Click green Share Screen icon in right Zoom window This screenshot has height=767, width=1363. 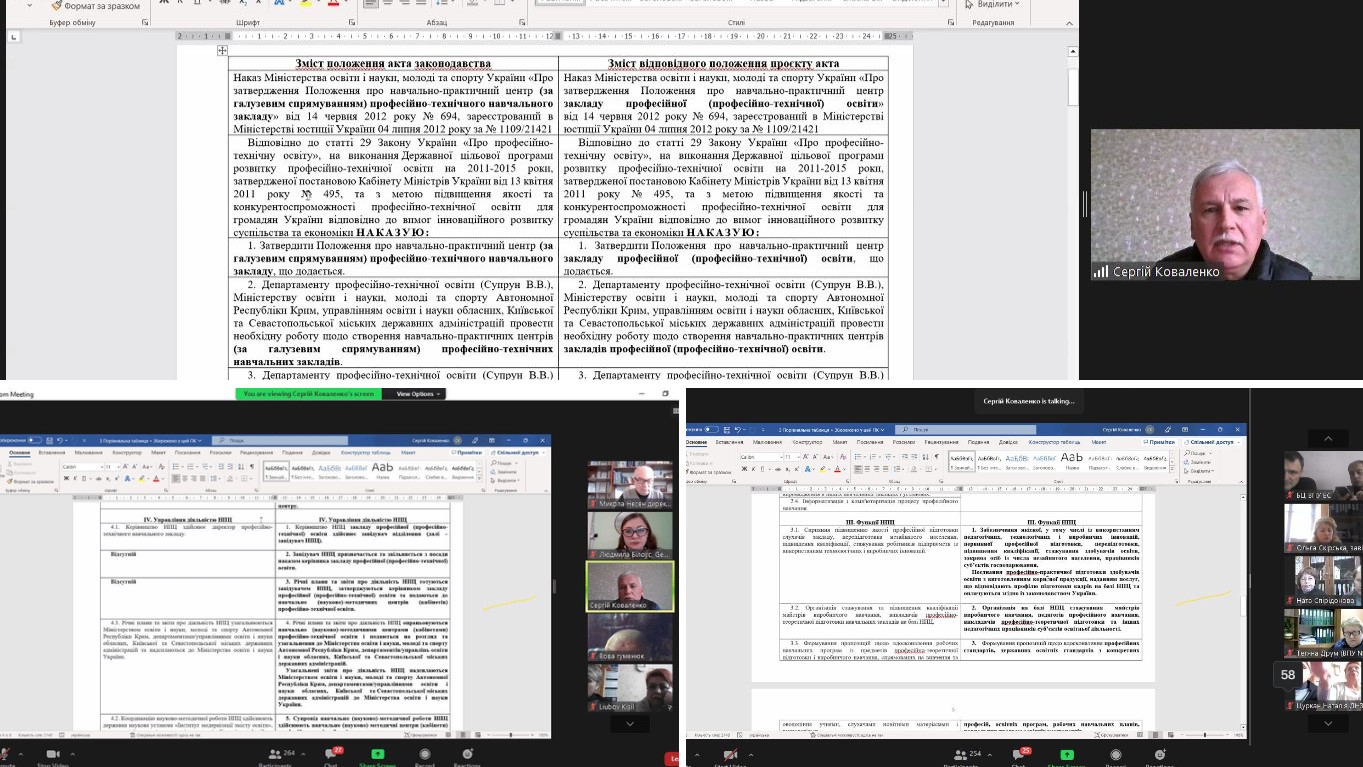point(1067,755)
